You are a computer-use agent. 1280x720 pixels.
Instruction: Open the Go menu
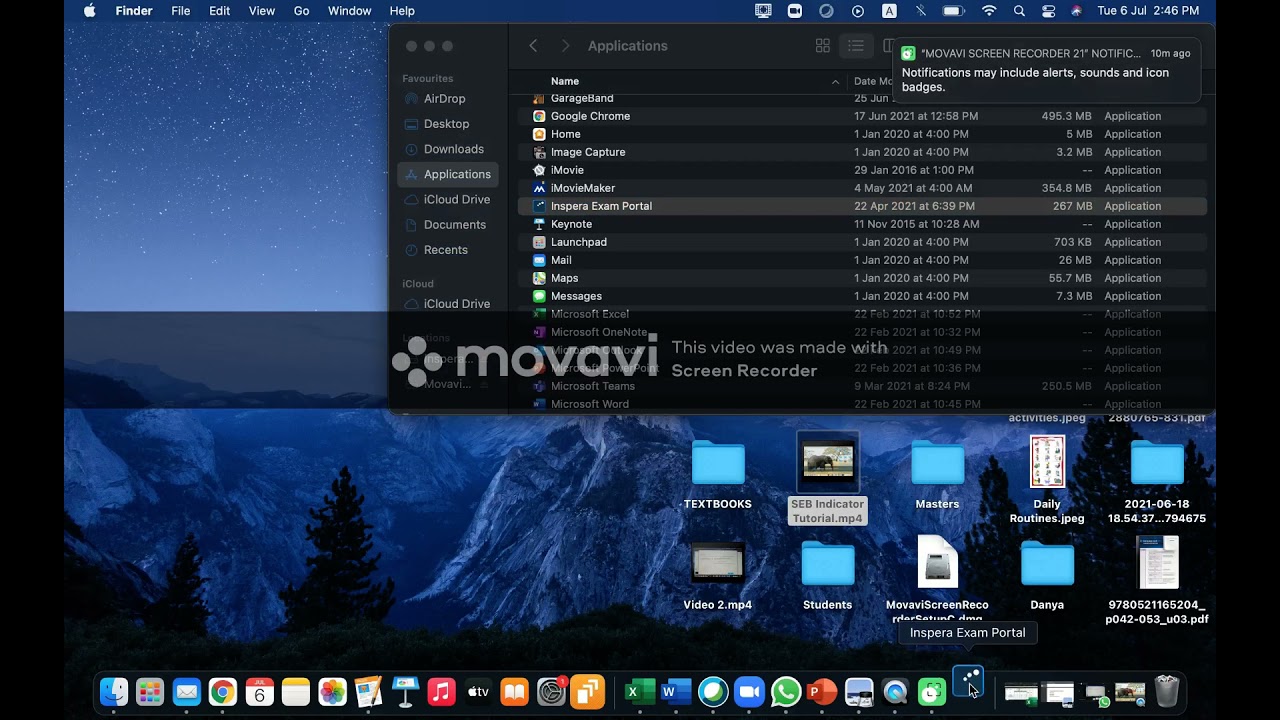(302, 11)
